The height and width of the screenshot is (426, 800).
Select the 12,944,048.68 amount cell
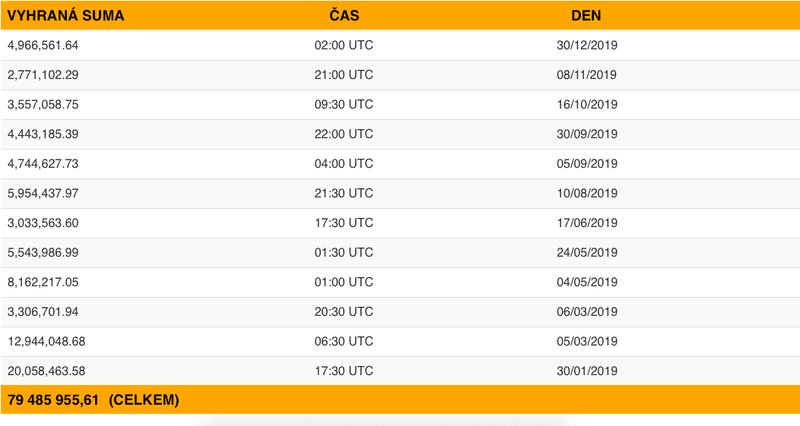[46, 341]
